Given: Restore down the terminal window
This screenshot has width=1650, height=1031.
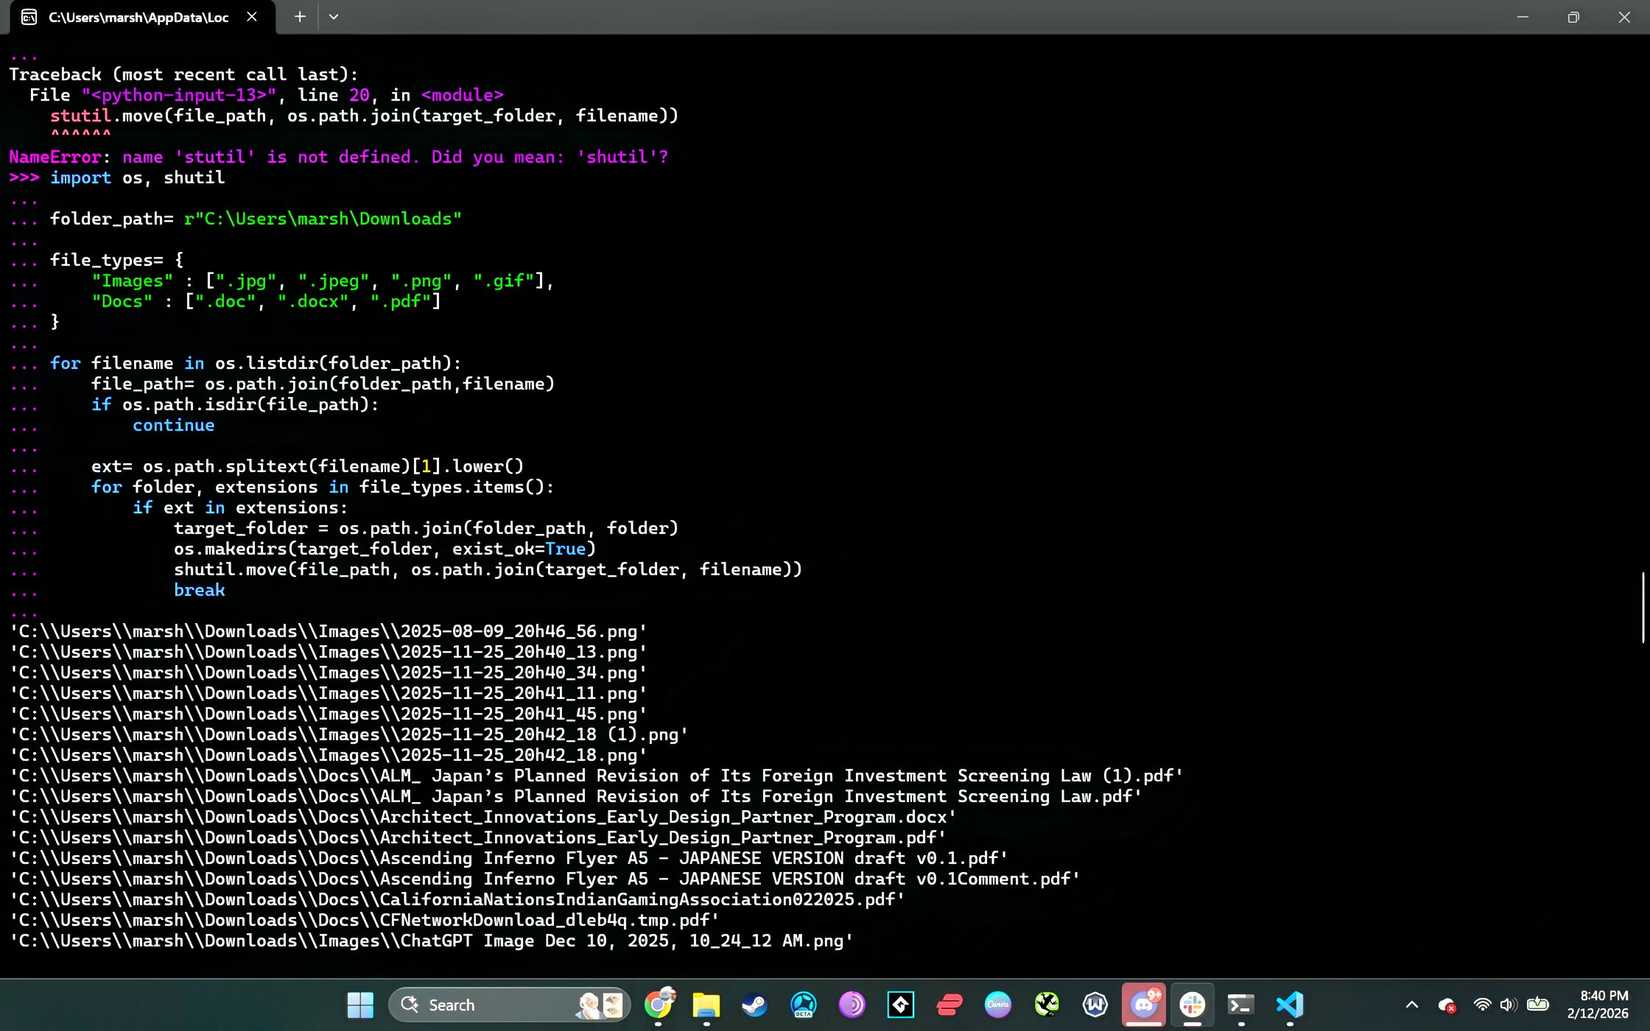Looking at the screenshot, I should (x=1573, y=17).
